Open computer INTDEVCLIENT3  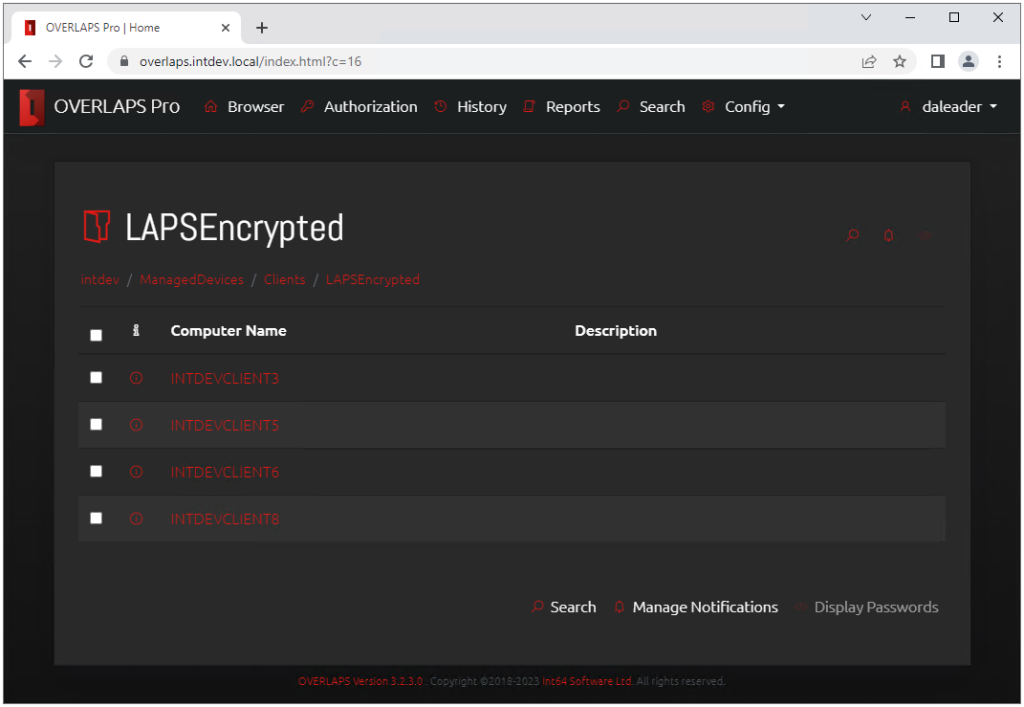(225, 379)
